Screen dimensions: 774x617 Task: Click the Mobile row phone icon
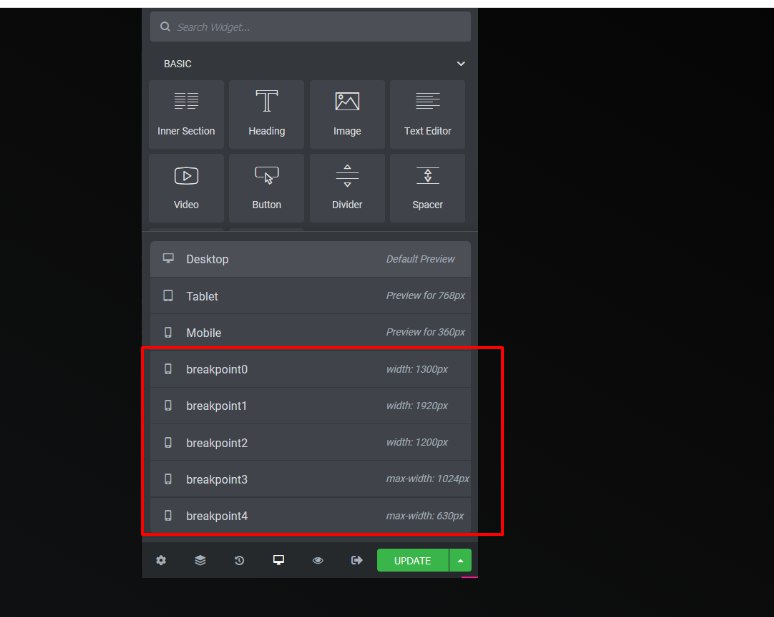pyautogui.click(x=168, y=332)
